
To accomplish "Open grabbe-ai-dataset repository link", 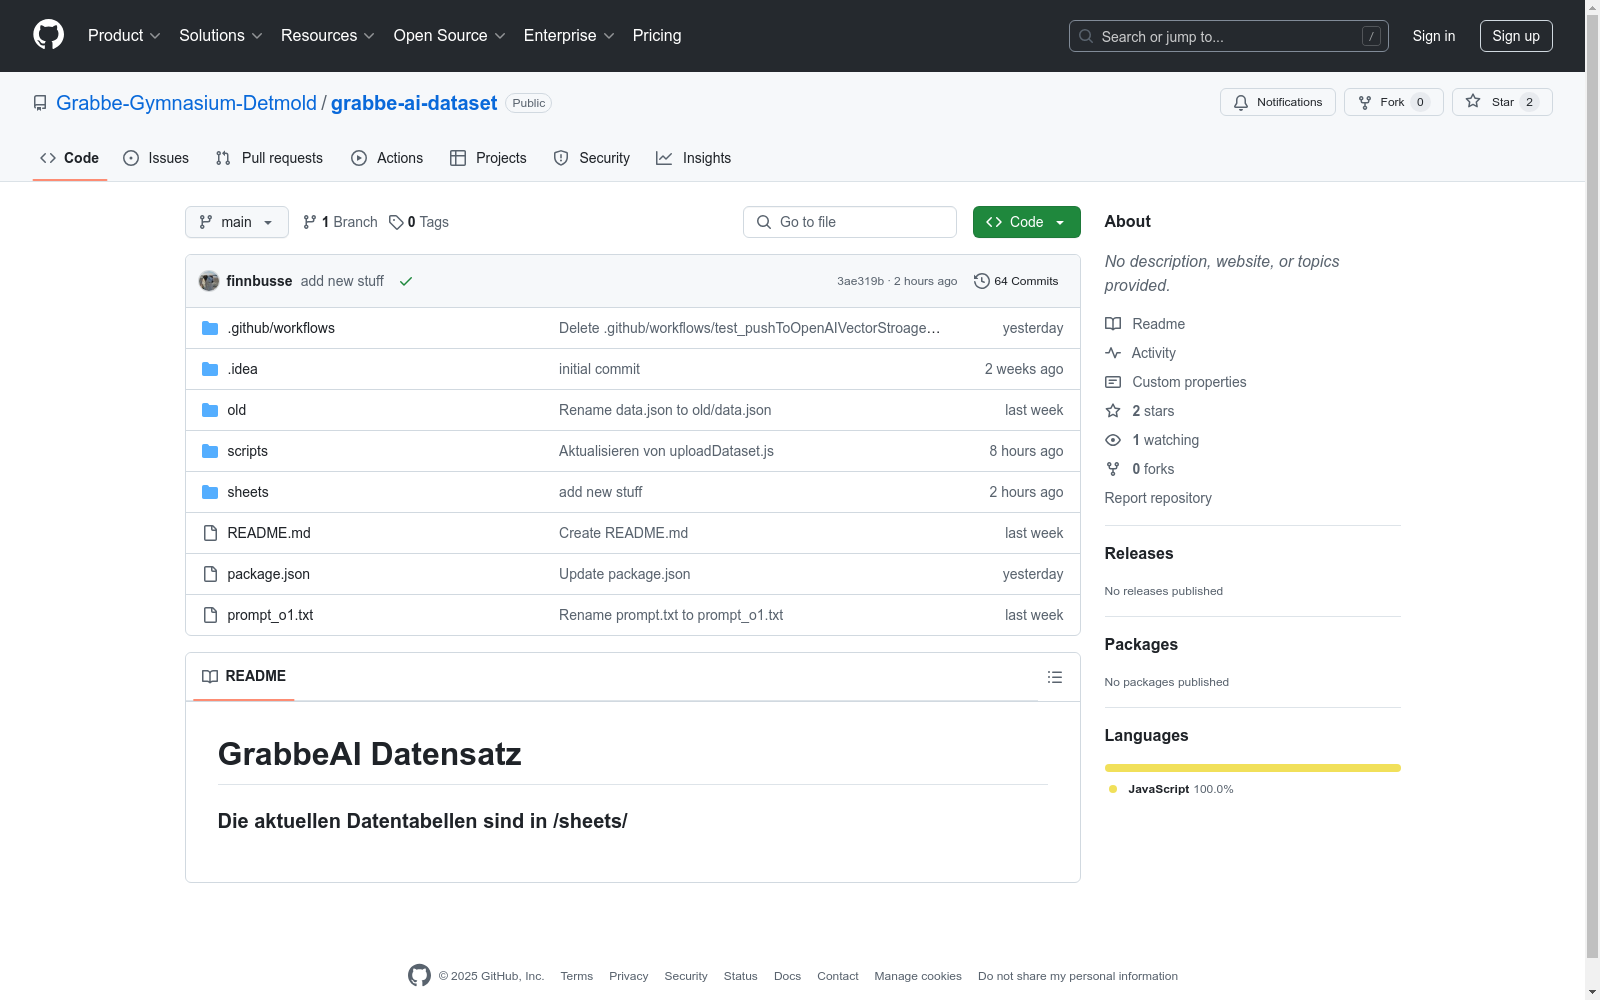I will (x=414, y=103).
